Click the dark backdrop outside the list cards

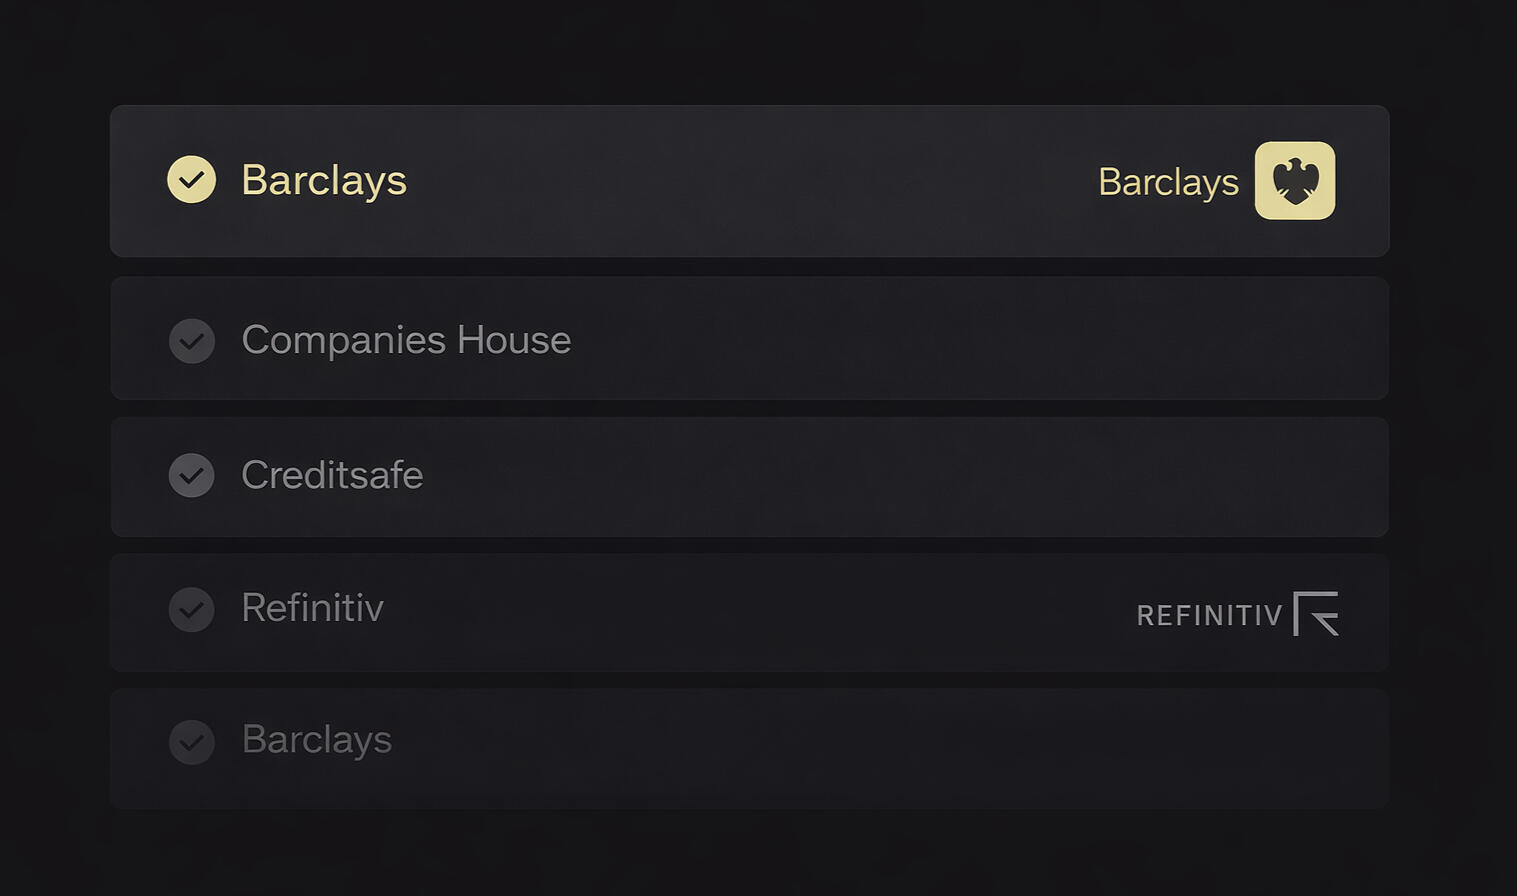750,50
